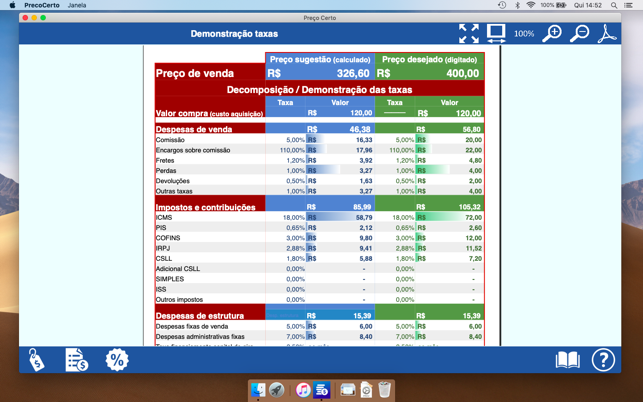Open Launchpad rocket in the Dock

[277, 390]
